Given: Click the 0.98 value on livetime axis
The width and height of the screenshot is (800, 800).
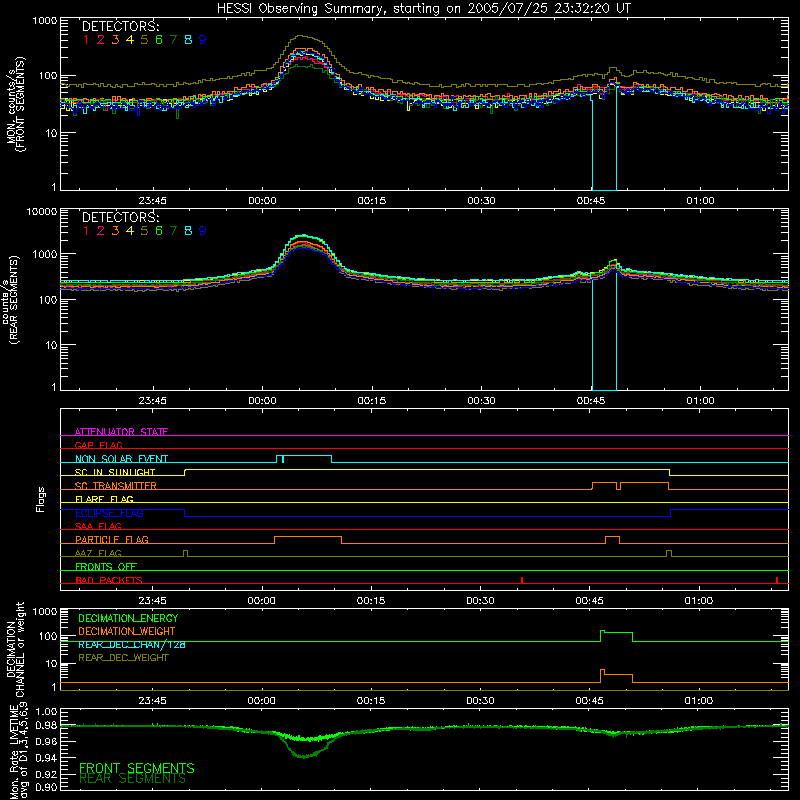Looking at the screenshot, I should (x=46, y=725).
